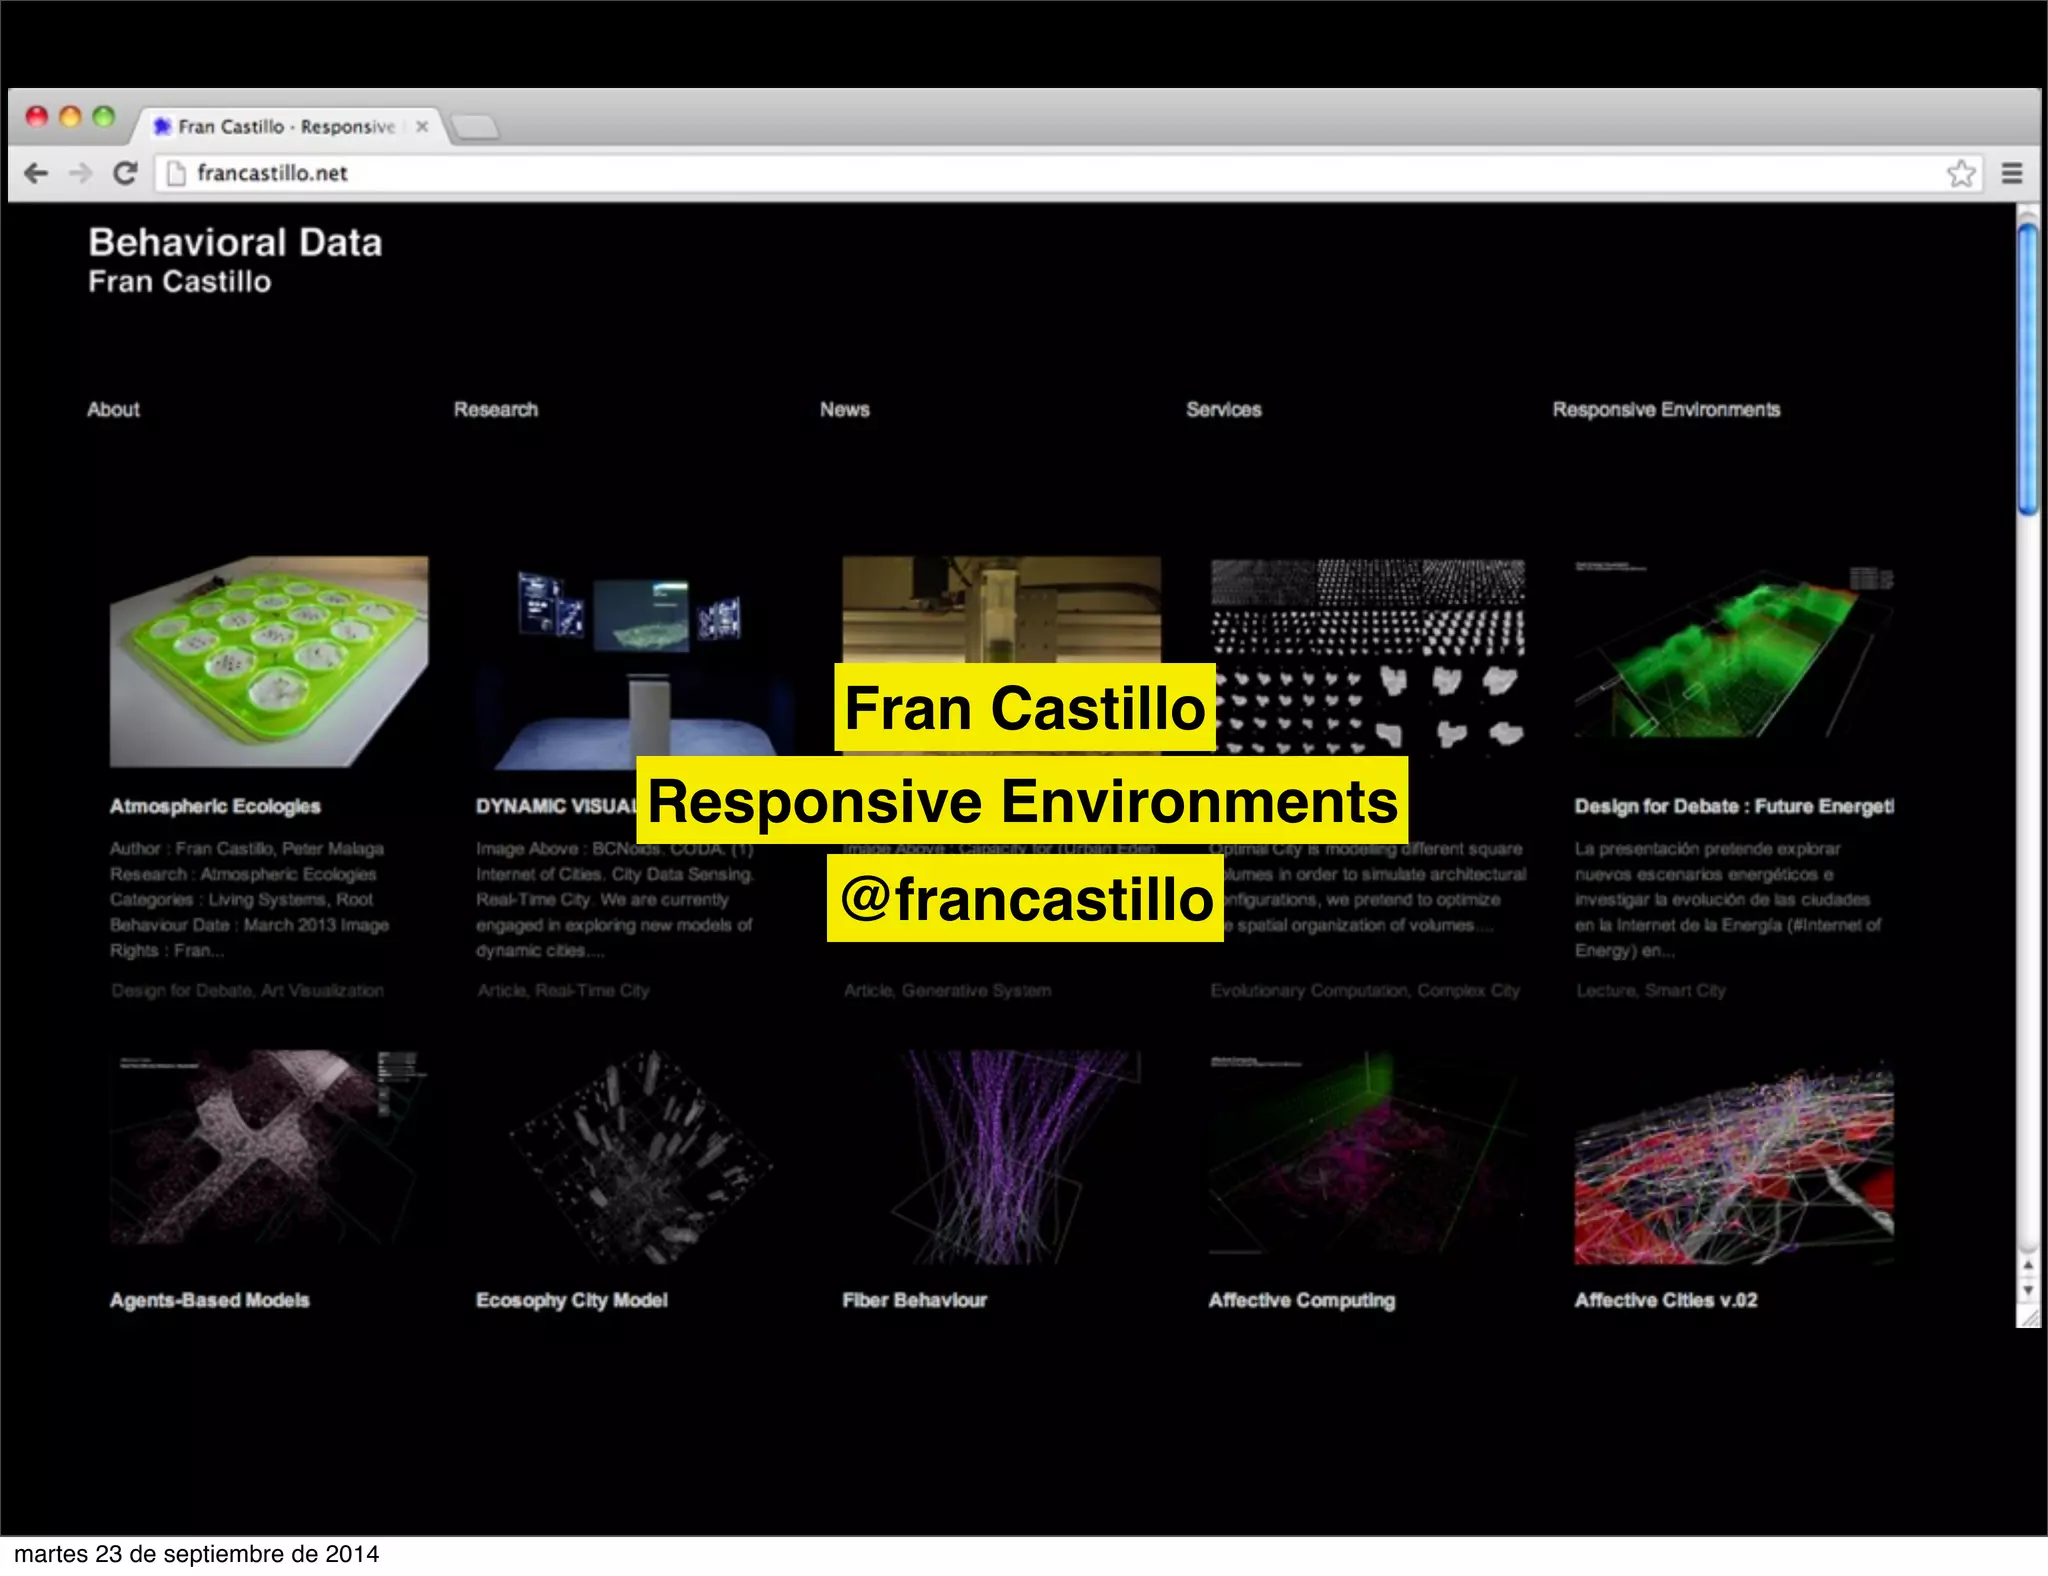Click the window resize grip at bottom corner
Image resolution: width=2048 pixels, height=1576 pixels.
2029,1318
